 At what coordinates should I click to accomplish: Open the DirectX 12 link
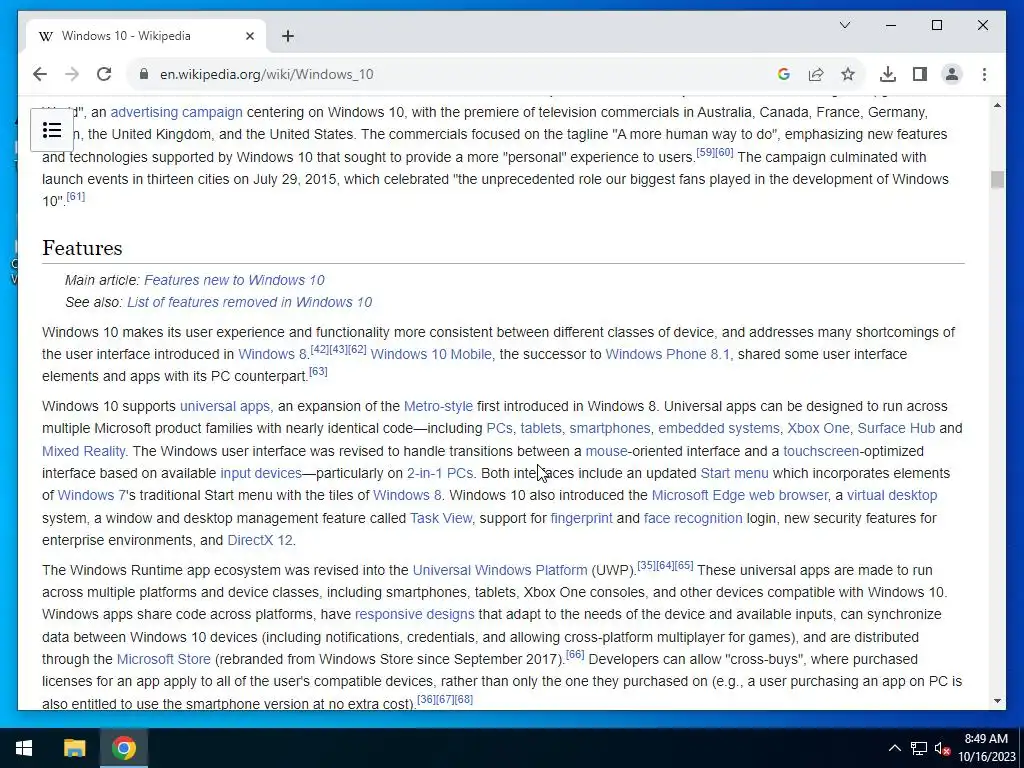pyautogui.click(x=260, y=541)
